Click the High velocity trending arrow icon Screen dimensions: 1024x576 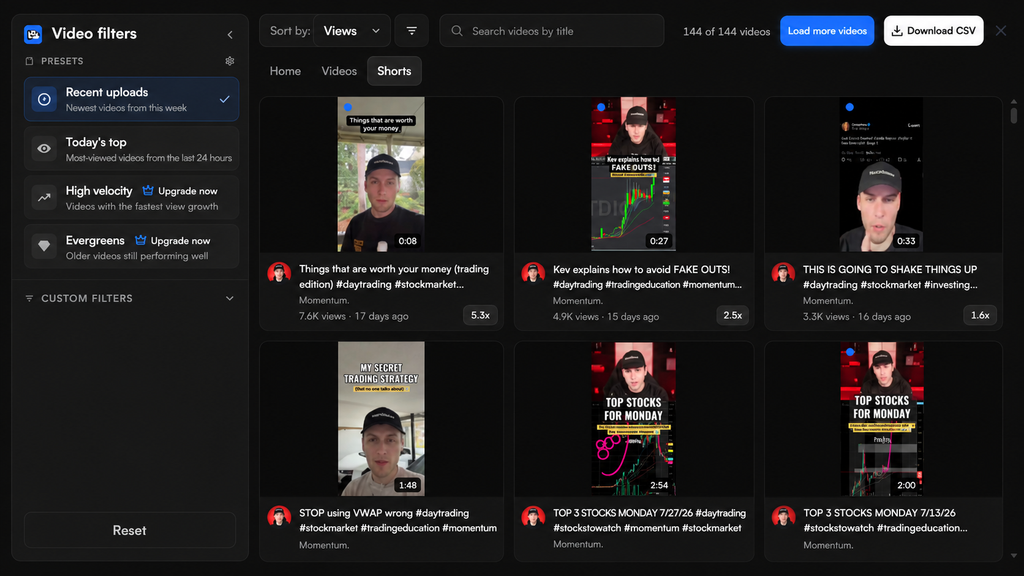[x=44, y=198]
